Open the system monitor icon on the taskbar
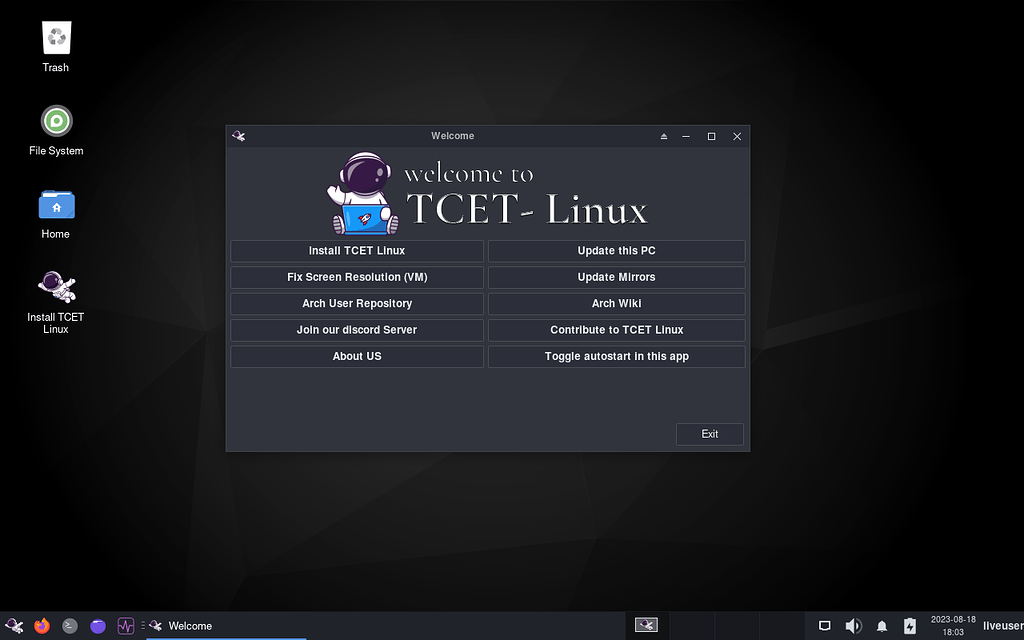This screenshot has height=640, width=1024. pyautogui.click(x=126, y=625)
